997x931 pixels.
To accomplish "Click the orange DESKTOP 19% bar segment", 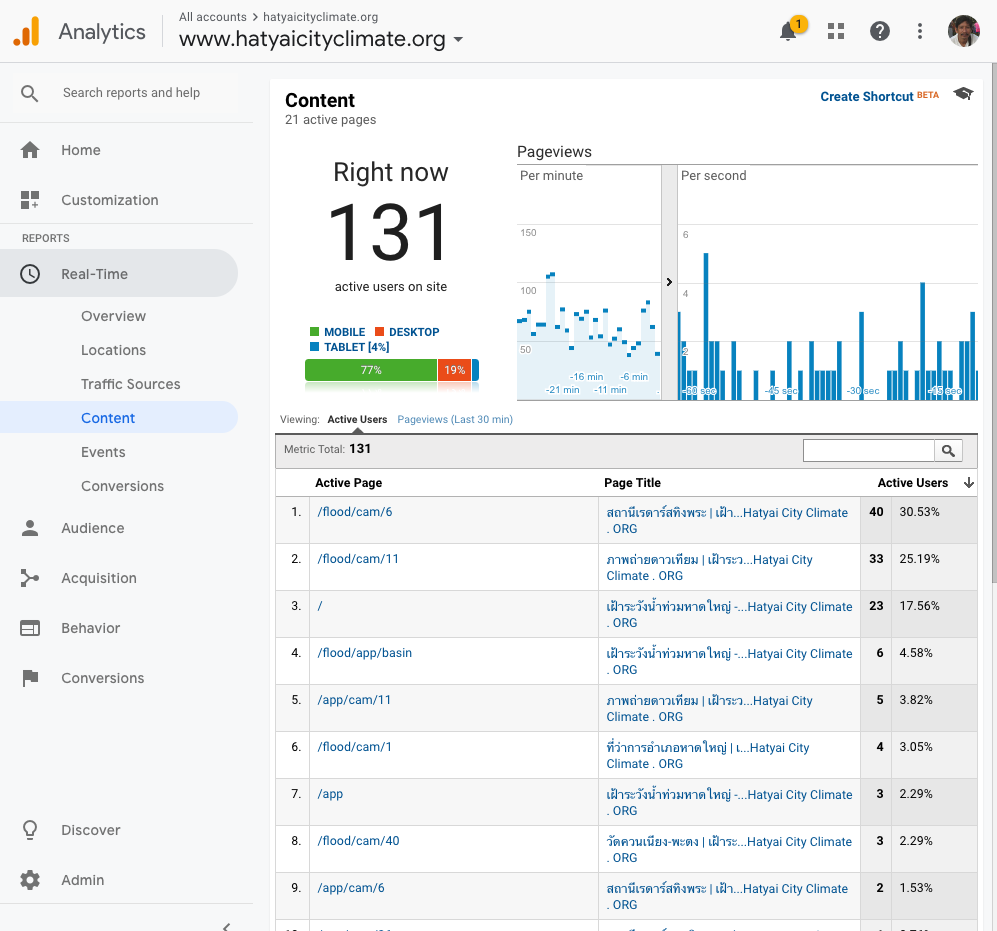I will click(x=455, y=370).
